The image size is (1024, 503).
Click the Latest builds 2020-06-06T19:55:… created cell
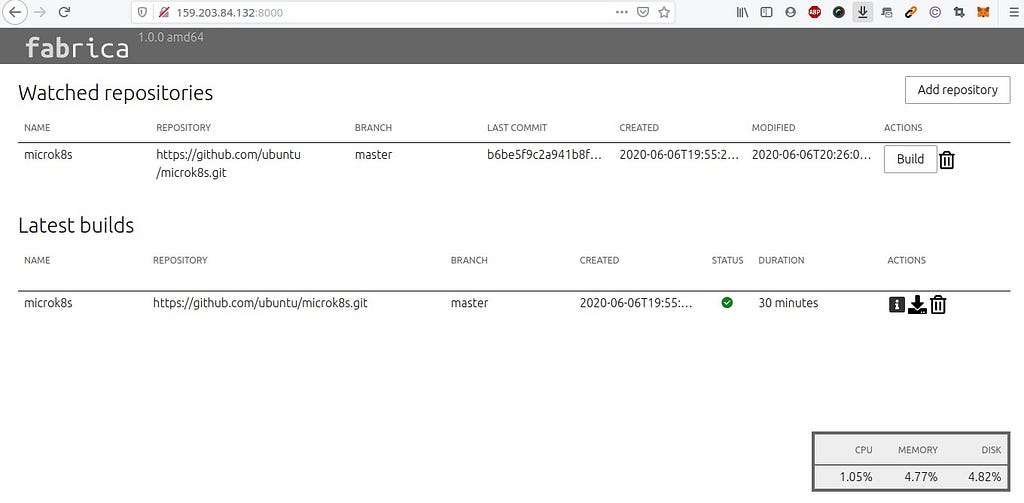coord(636,303)
